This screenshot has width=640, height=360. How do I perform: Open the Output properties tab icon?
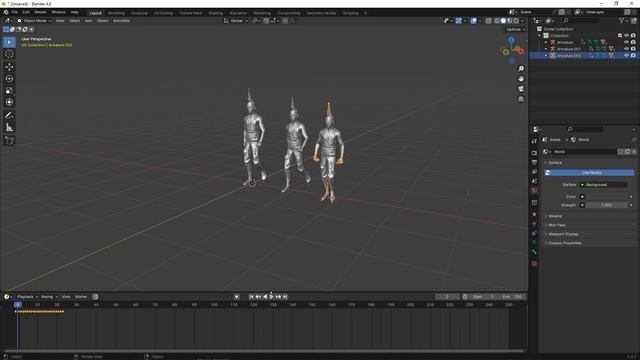coord(534,162)
